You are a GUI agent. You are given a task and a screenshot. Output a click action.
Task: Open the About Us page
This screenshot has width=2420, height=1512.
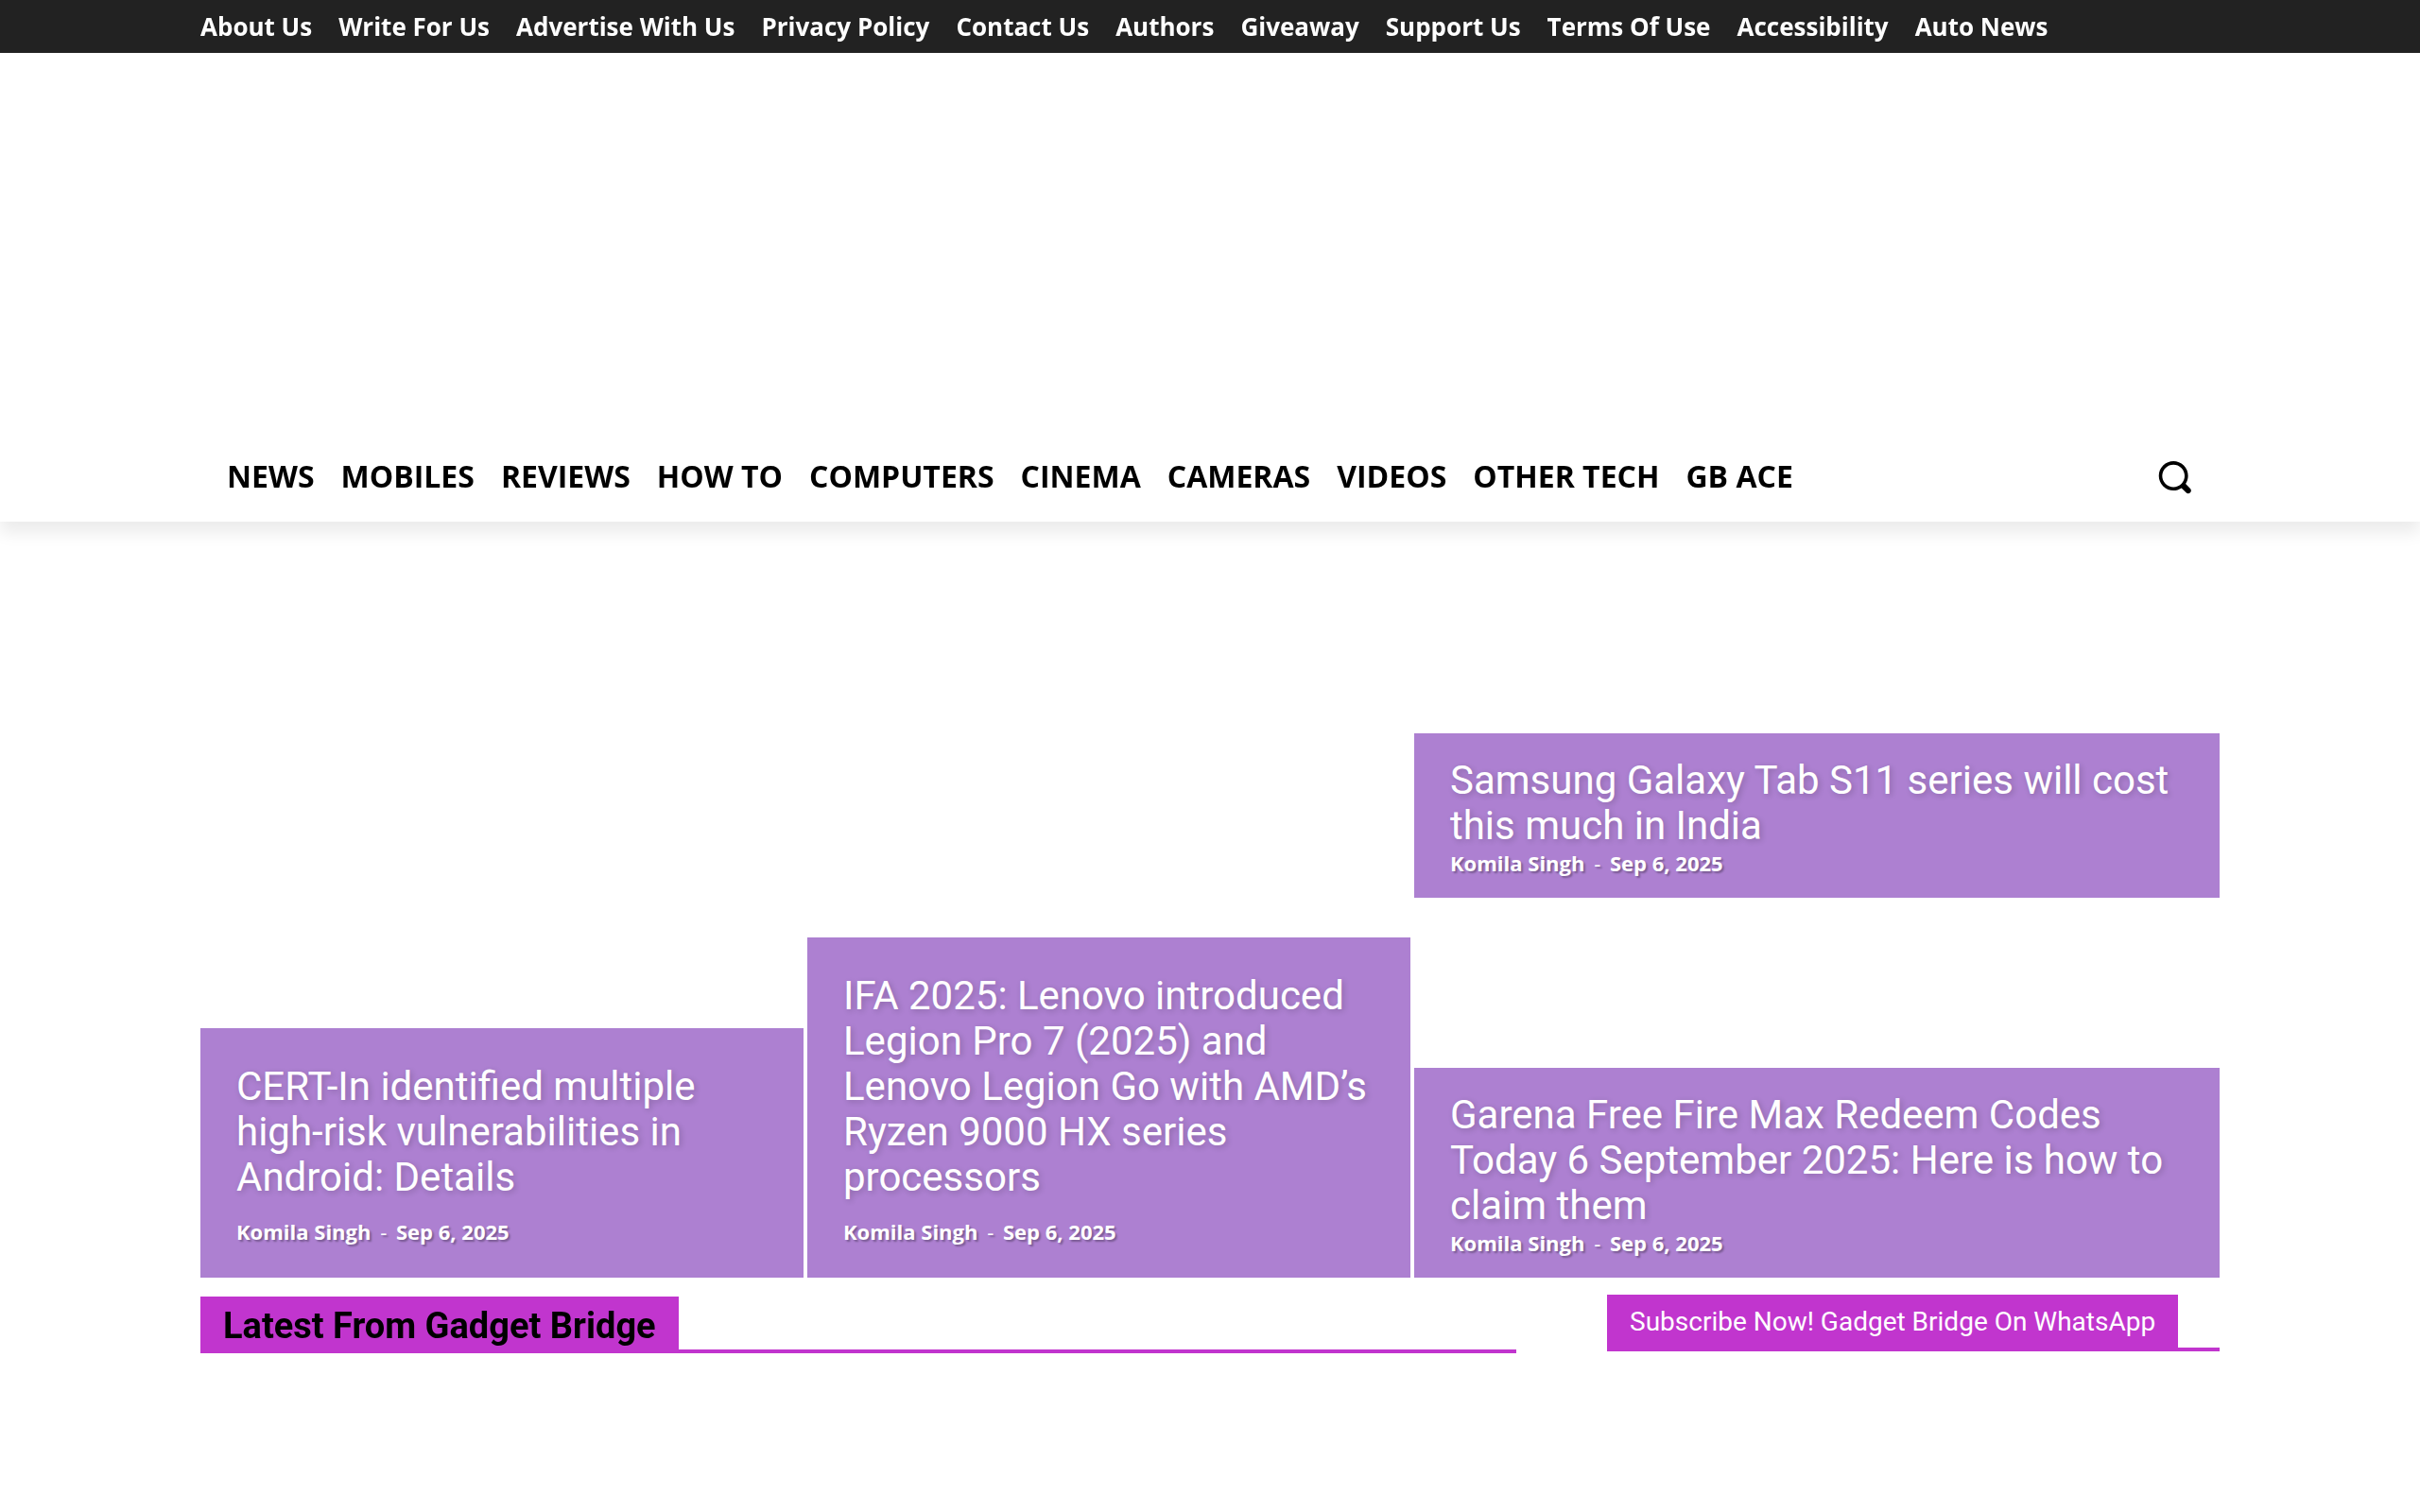point(256,27)
